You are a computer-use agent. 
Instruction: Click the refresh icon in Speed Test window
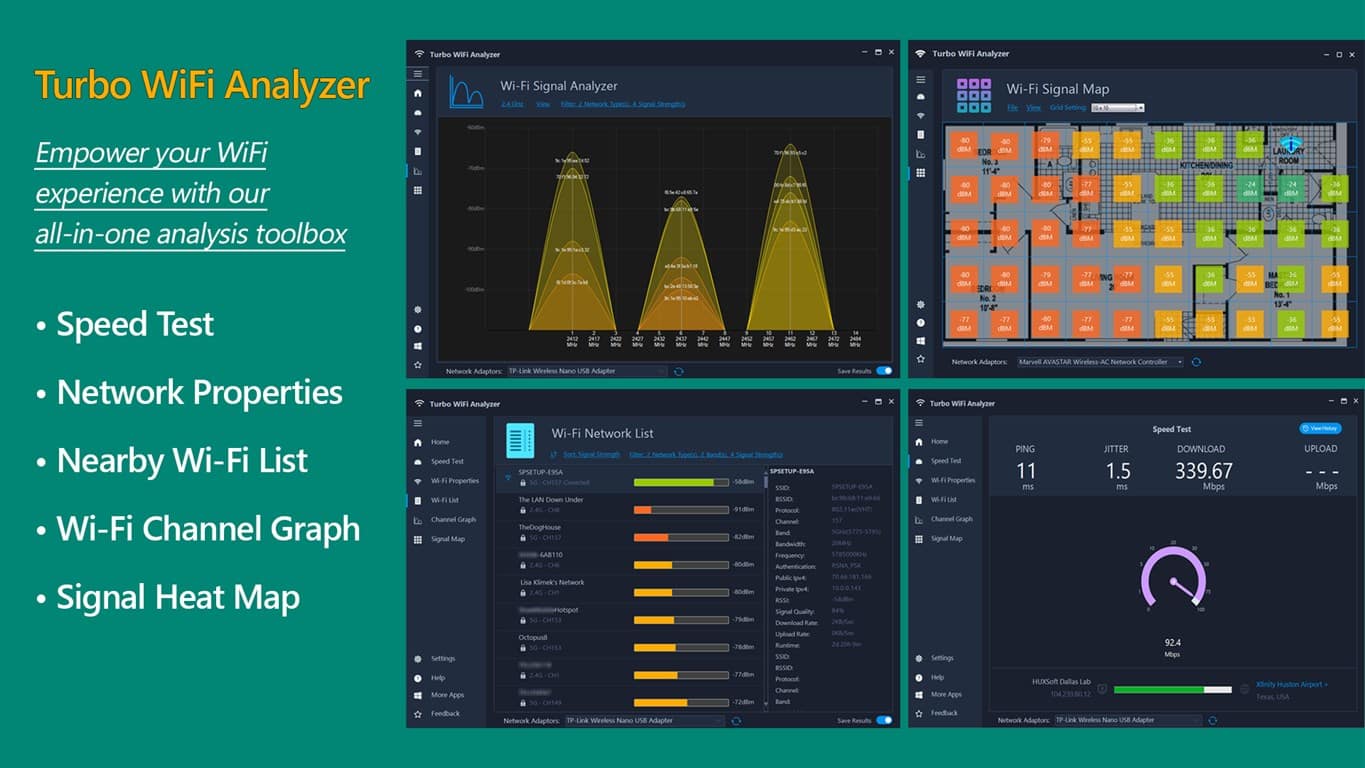[x=1212, y=720]
